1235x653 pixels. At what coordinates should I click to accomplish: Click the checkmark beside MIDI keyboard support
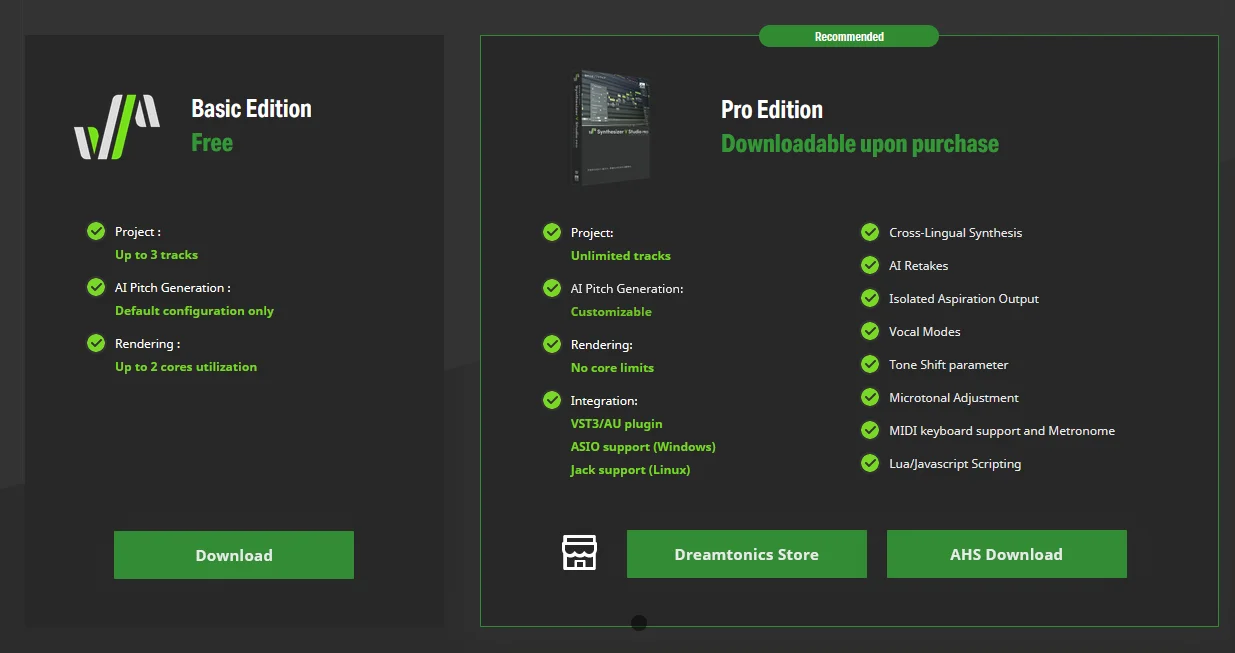(870, 431)
